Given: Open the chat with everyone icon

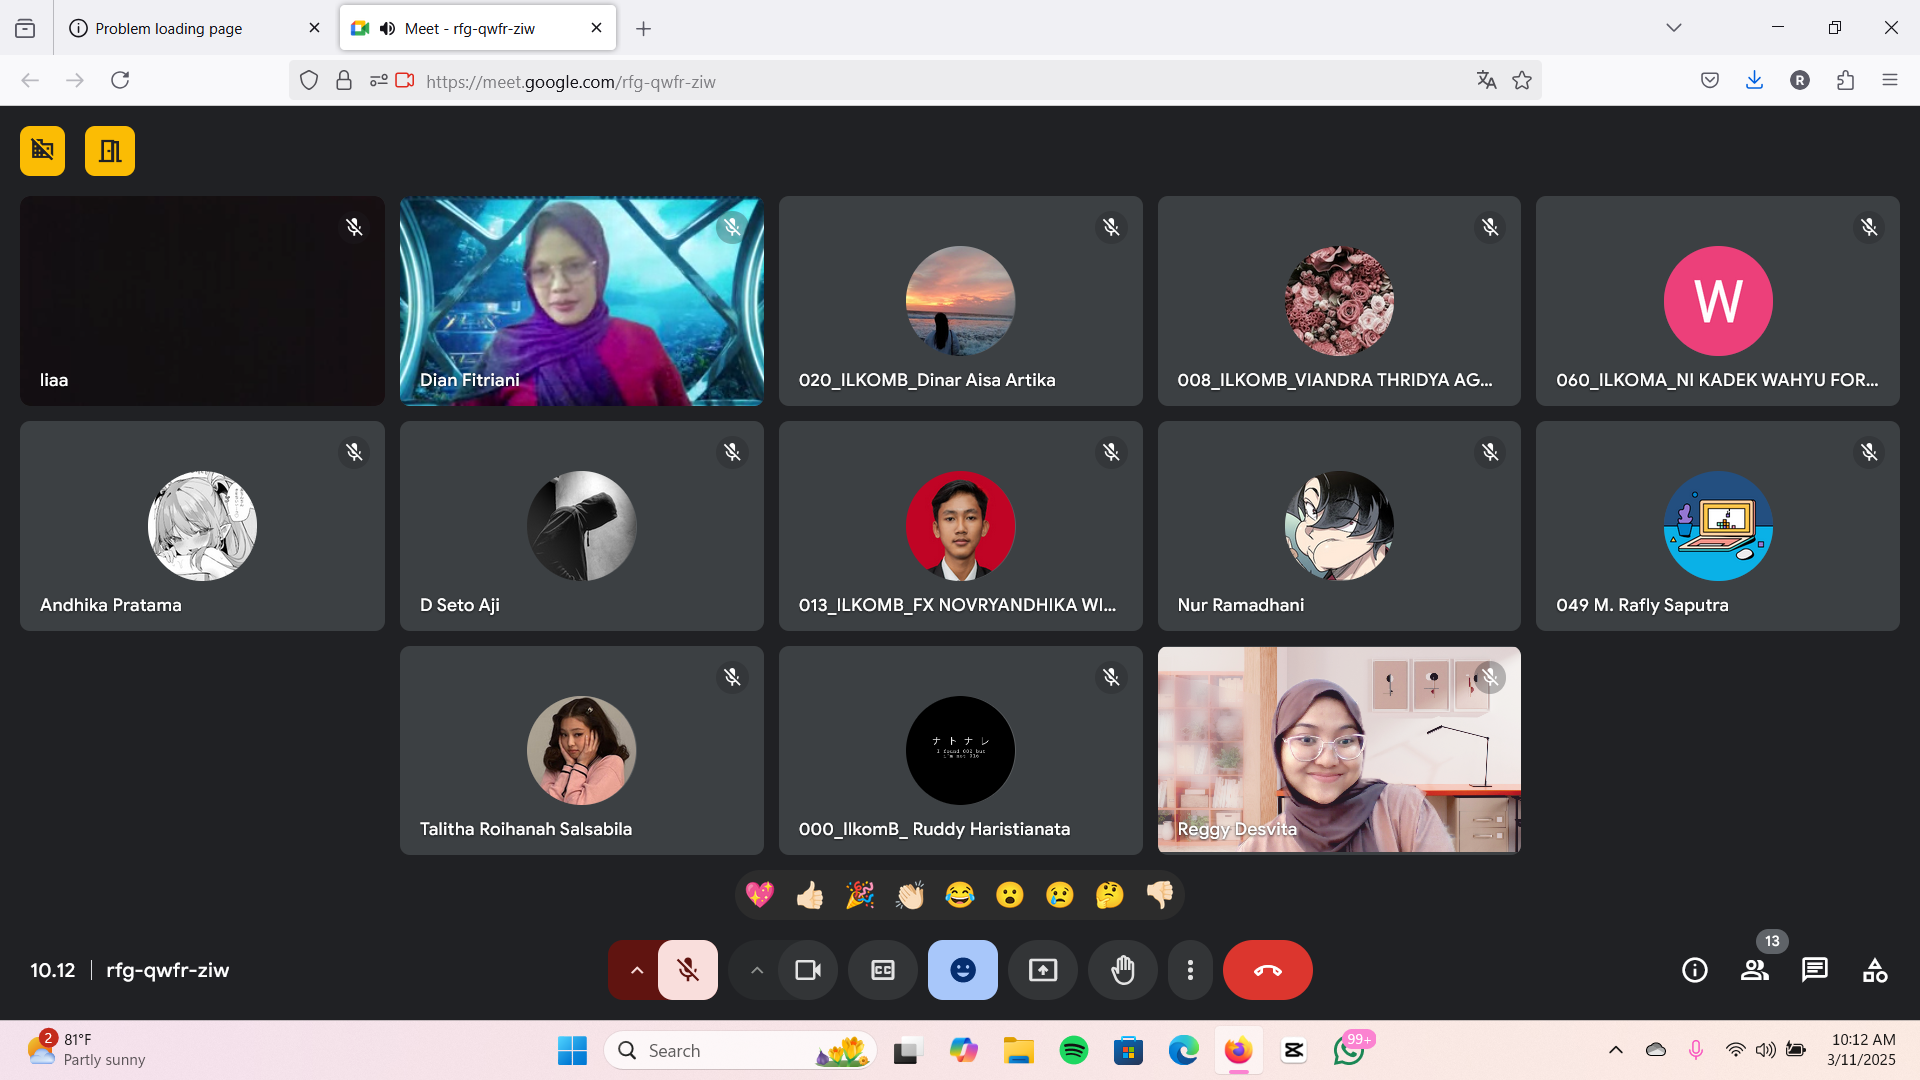Looking at the screenshot, I should (x=1815, y=970).
